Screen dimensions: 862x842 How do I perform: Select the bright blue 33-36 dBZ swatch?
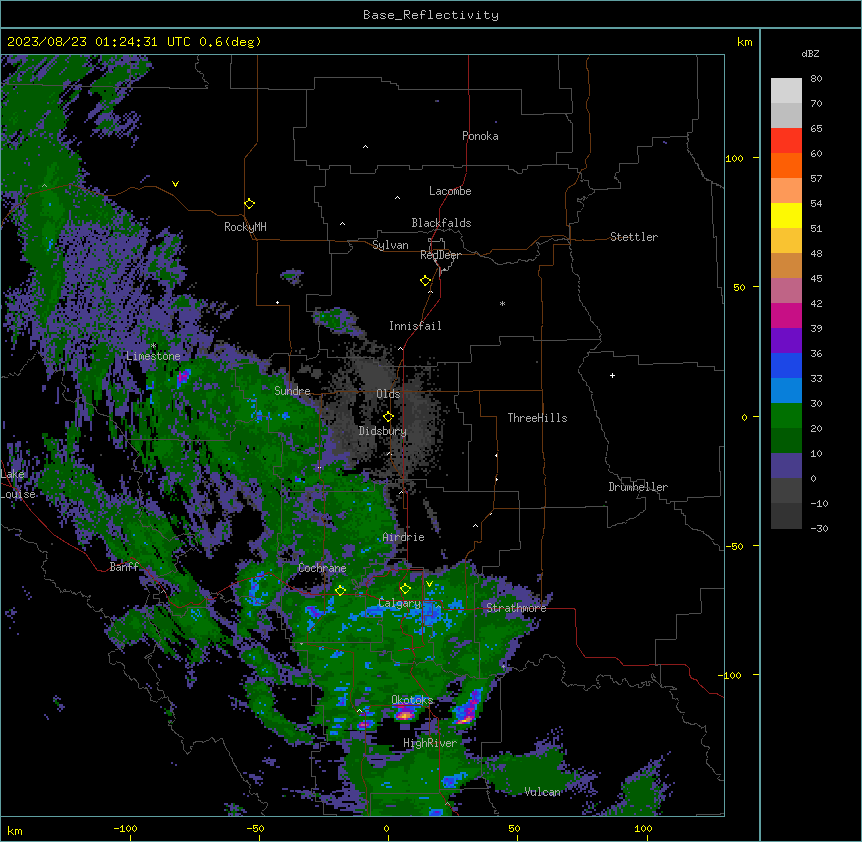(786, 365)
